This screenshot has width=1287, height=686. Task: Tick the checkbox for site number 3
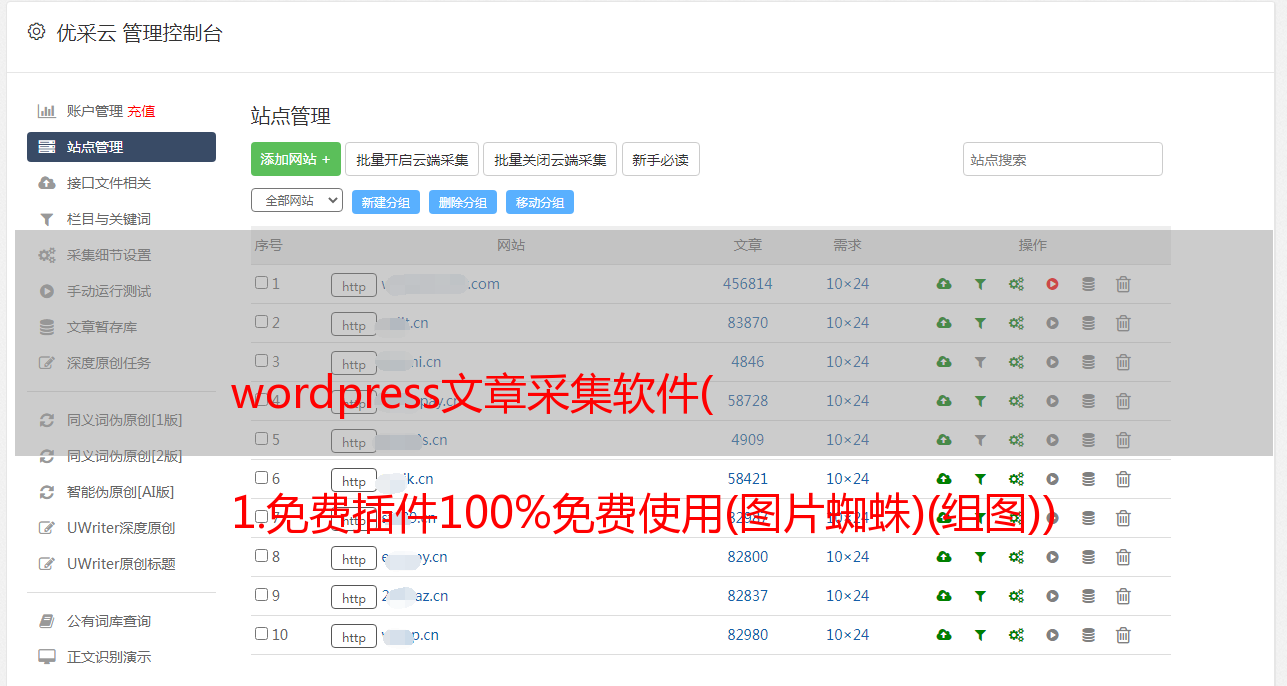click(x=261, y=361)
